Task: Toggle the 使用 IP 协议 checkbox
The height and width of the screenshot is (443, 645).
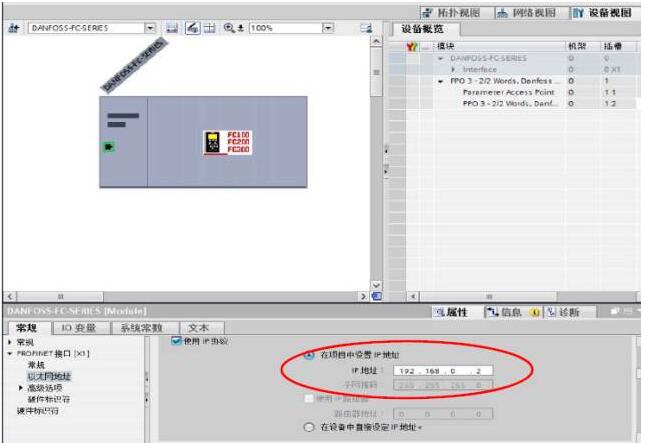Action: [176, 342]
